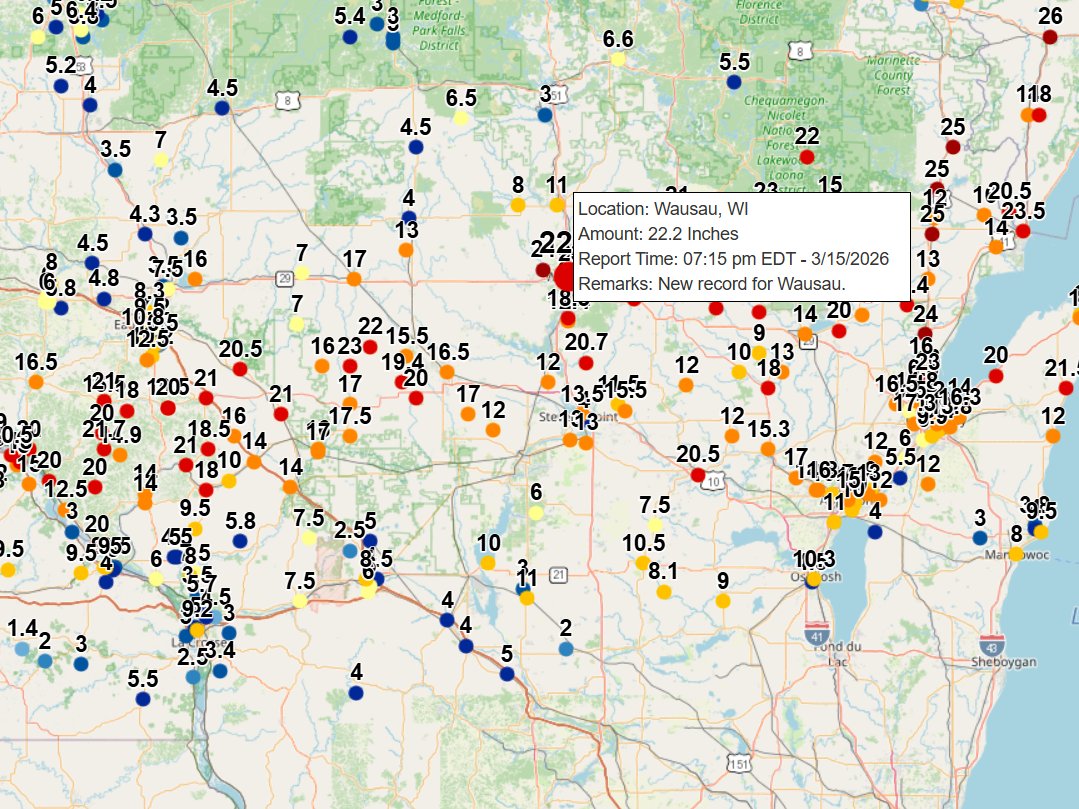This screenshot has height=809, width=1079.
Task: Click the 'Amount: 22.2 Inches' popup line
Action: (x=658, y=234)
